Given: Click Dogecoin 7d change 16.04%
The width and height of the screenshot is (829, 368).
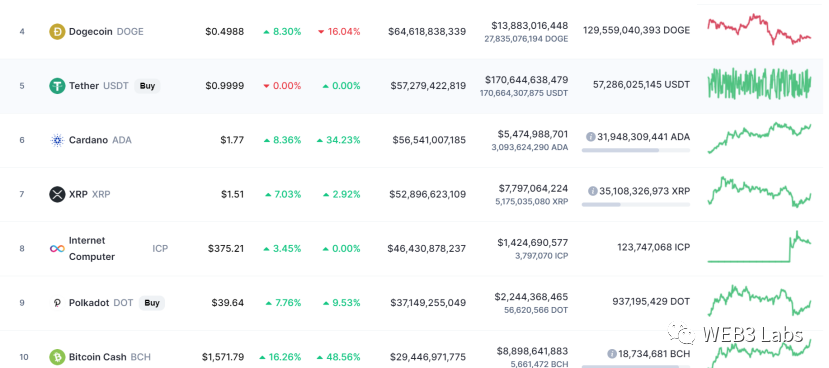Looking at the screenshot, I should pos(339,32).
